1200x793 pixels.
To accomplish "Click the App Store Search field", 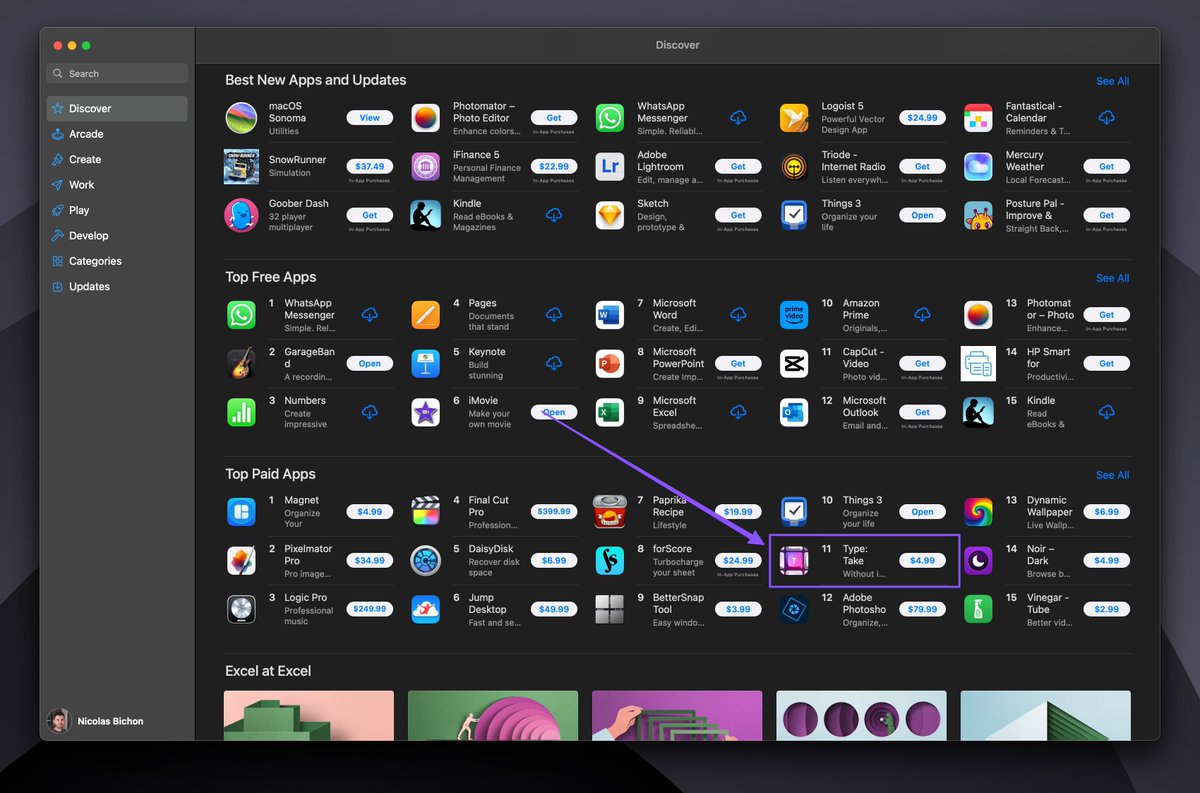I will point(117,74).
